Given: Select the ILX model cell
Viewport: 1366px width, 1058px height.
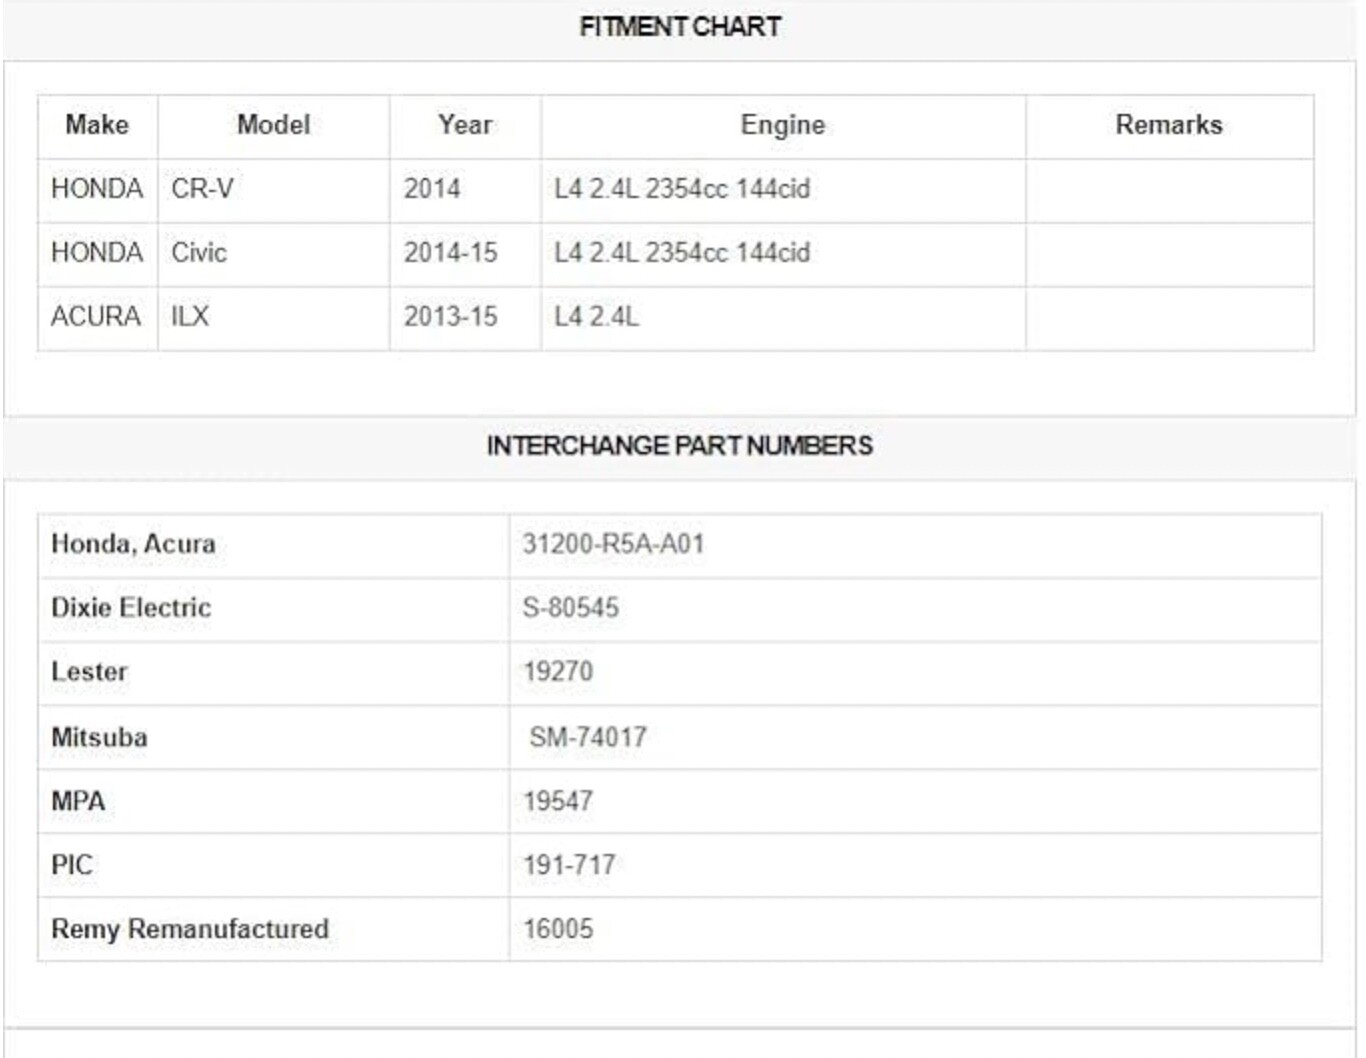Looking at the screenshot, I should click(190, 317).
